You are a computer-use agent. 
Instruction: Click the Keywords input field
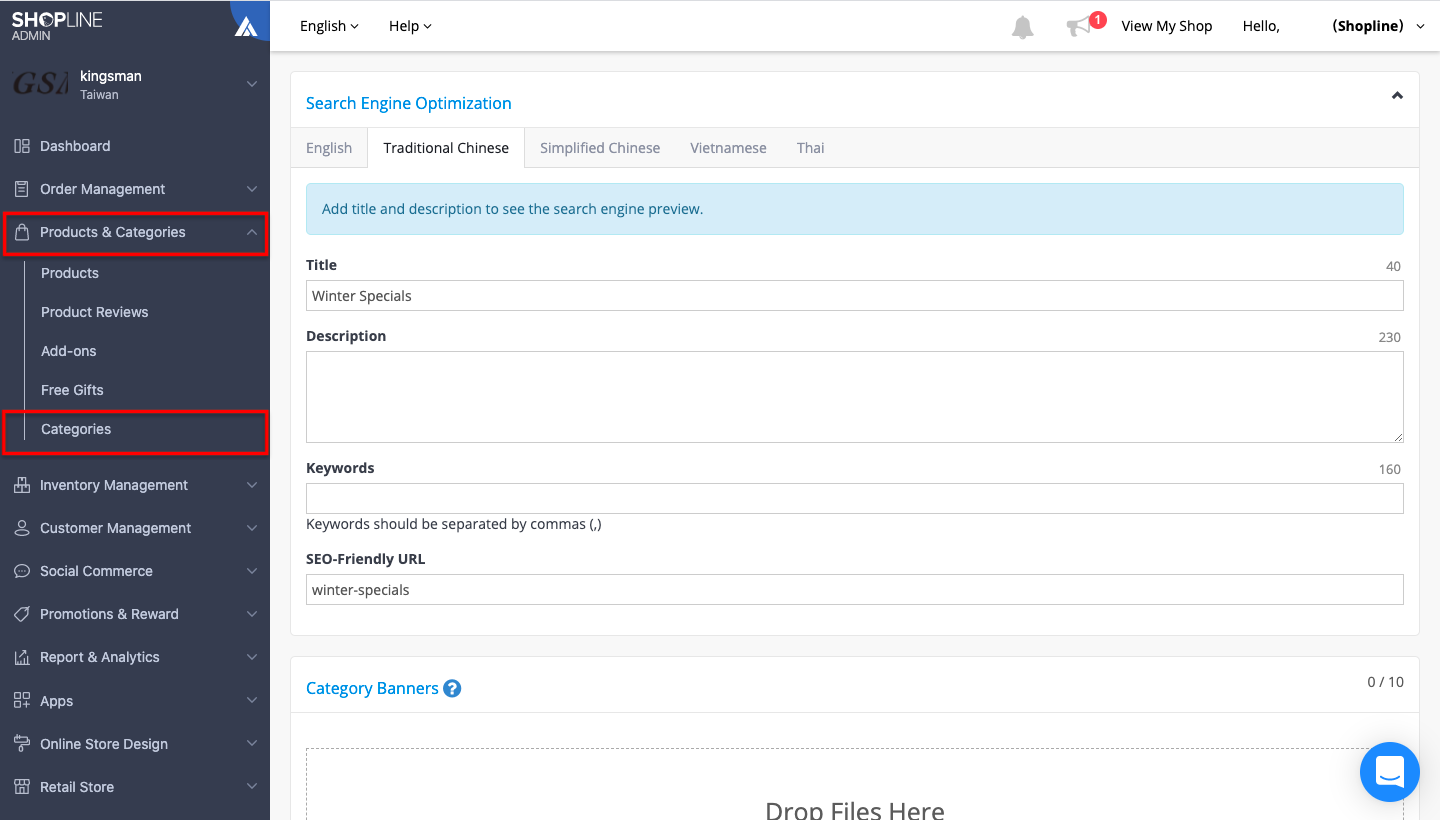pyautogui.click(x=855, y=499)
